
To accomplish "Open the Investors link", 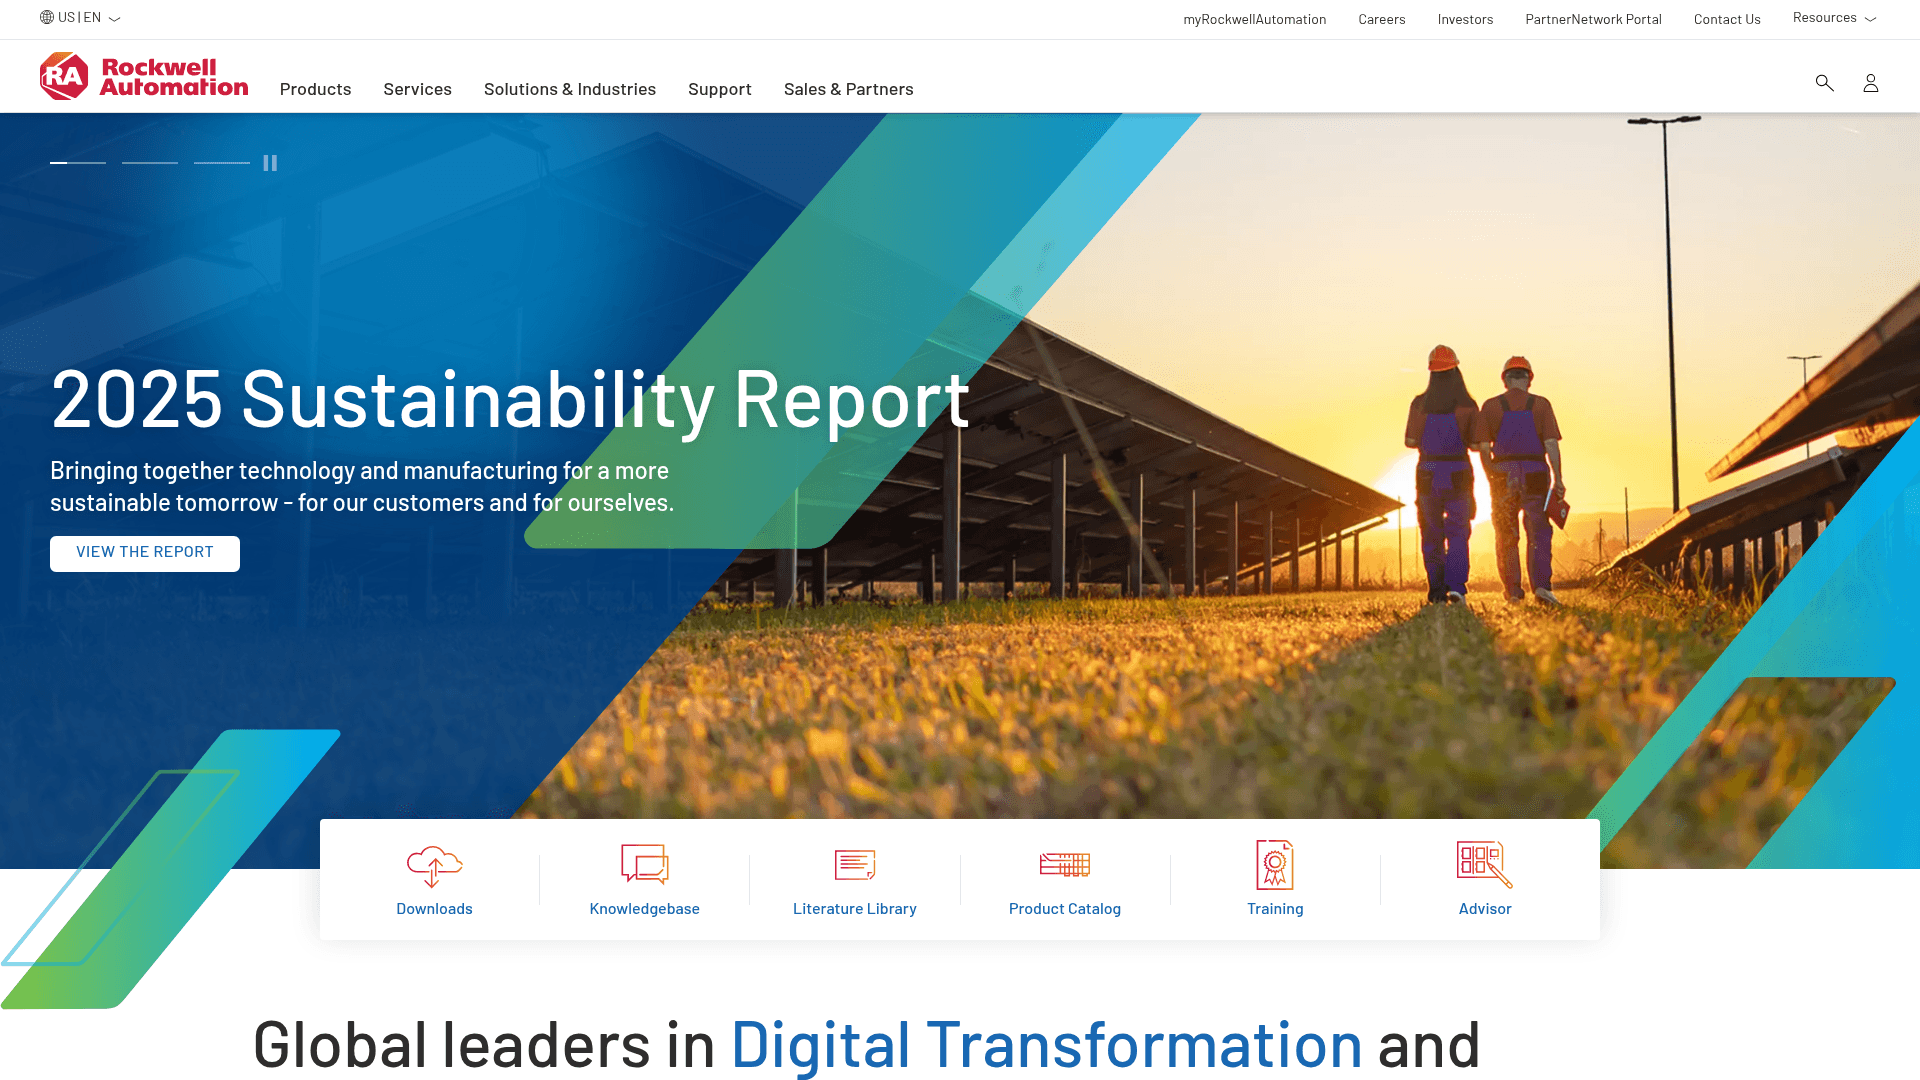I will pos(1465,19).
